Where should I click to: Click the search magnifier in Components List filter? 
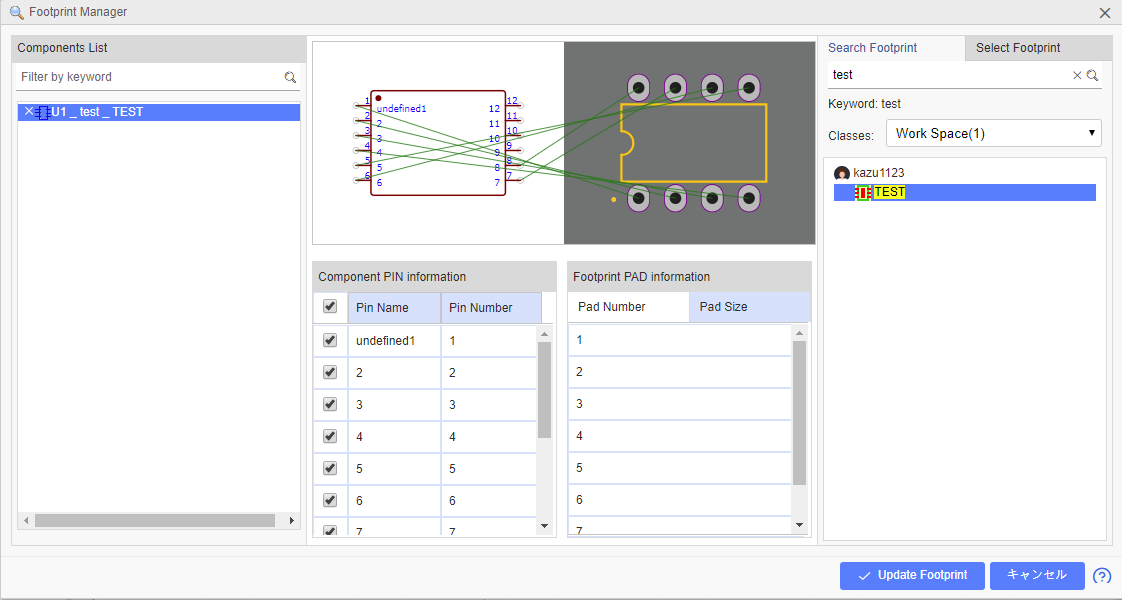(290, 77)
